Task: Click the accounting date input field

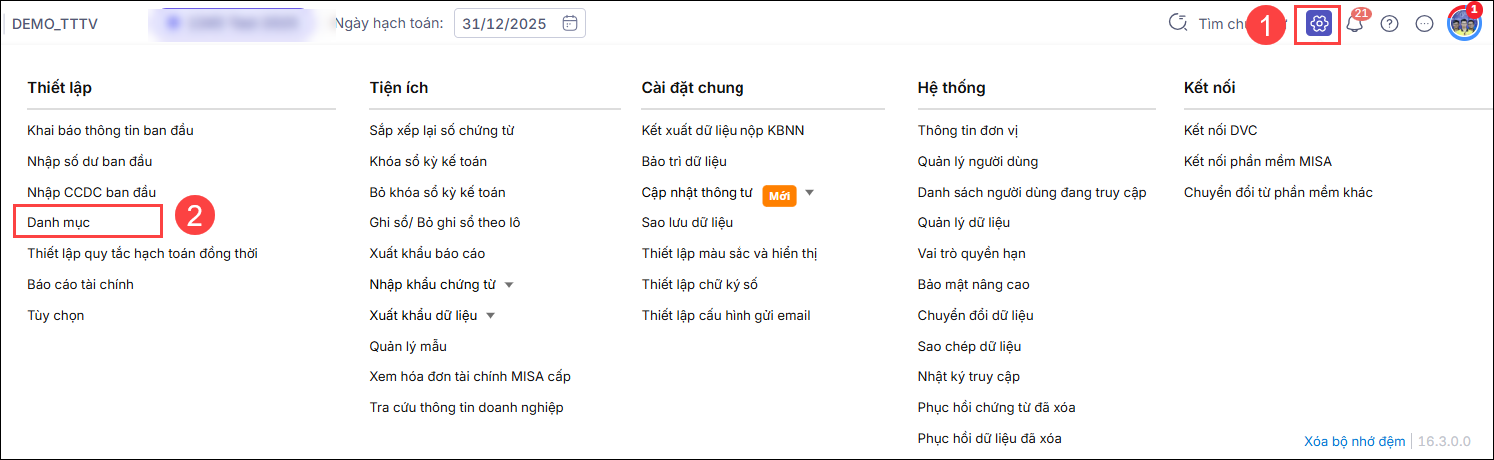Action: 505,24
